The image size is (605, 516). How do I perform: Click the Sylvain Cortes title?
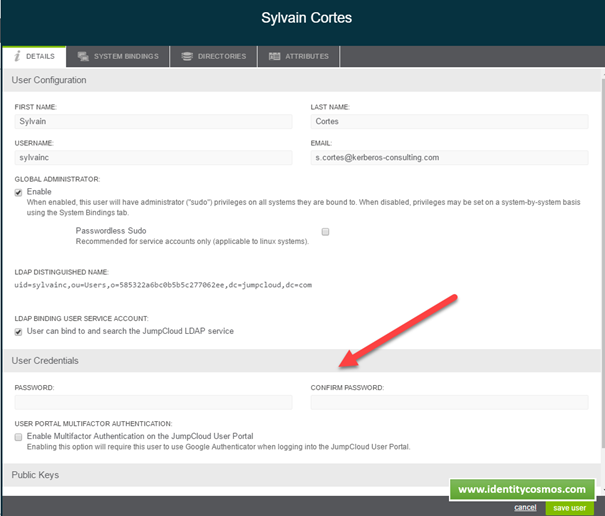[x=306, y=18]
